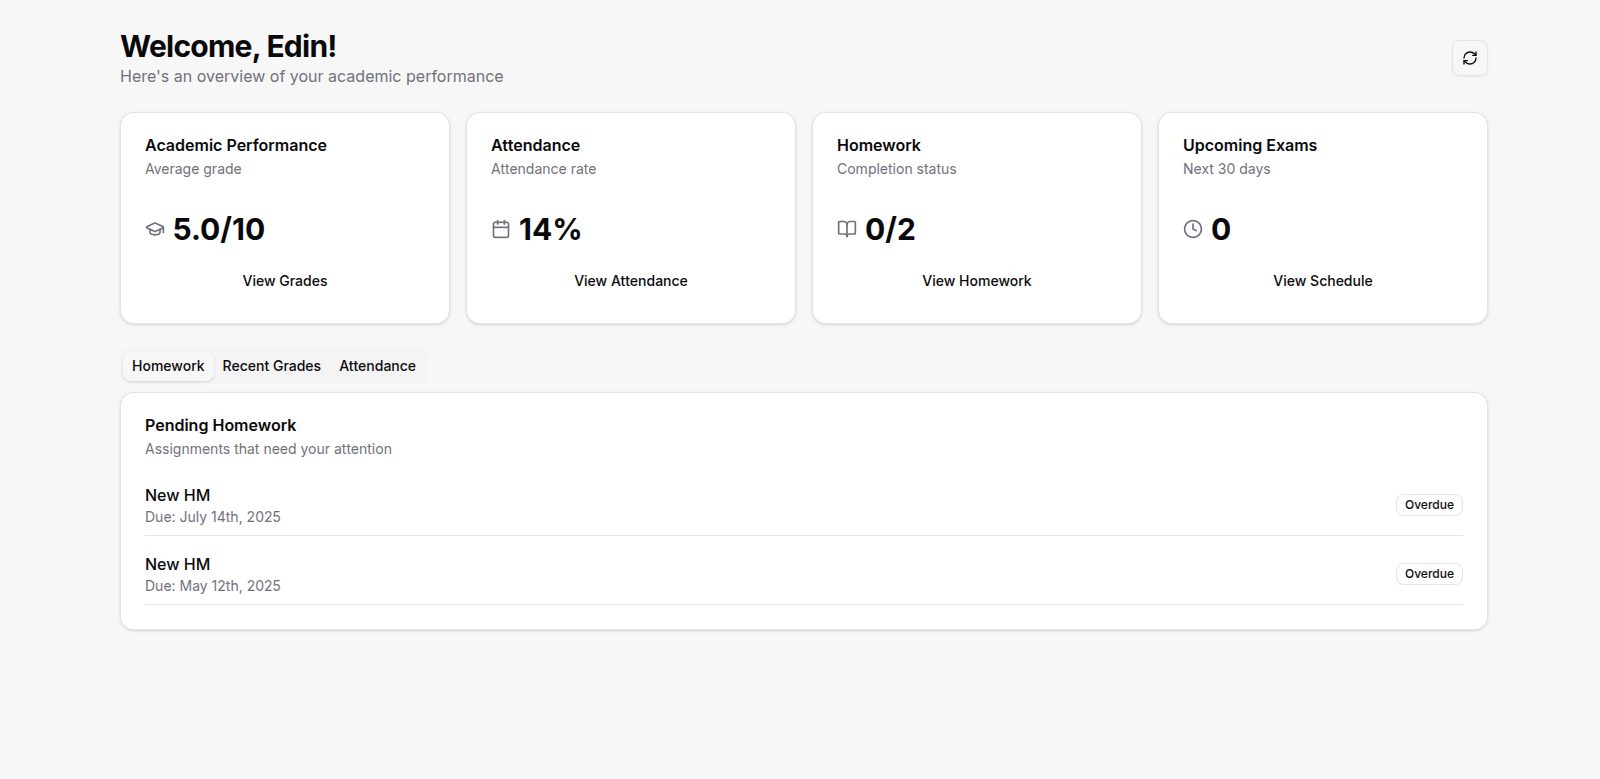Switch to the Attendance tab
The image size is (1600, 779).
[377, 366]
